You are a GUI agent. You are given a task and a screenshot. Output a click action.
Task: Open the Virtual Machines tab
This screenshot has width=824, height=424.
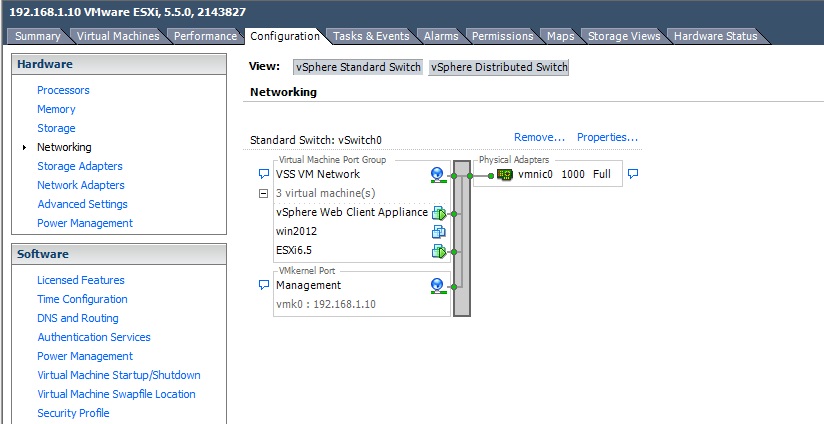(x=118, y=36)
